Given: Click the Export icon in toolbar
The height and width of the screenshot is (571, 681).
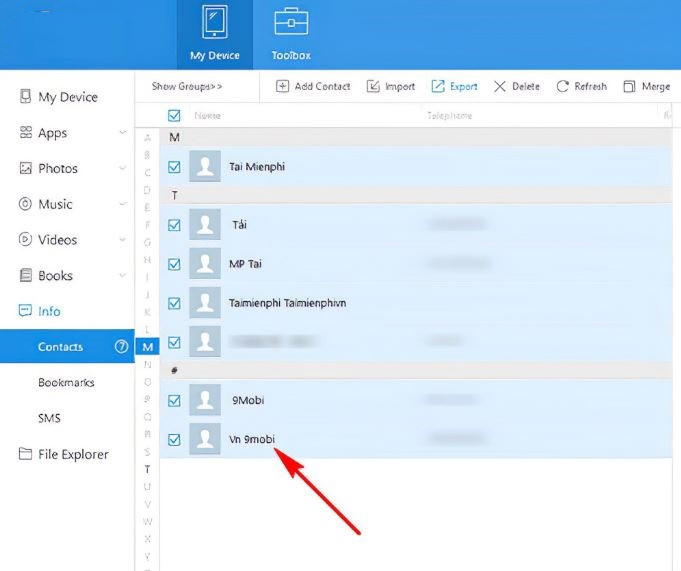Looking at the screenshot, I should (438, 87).
